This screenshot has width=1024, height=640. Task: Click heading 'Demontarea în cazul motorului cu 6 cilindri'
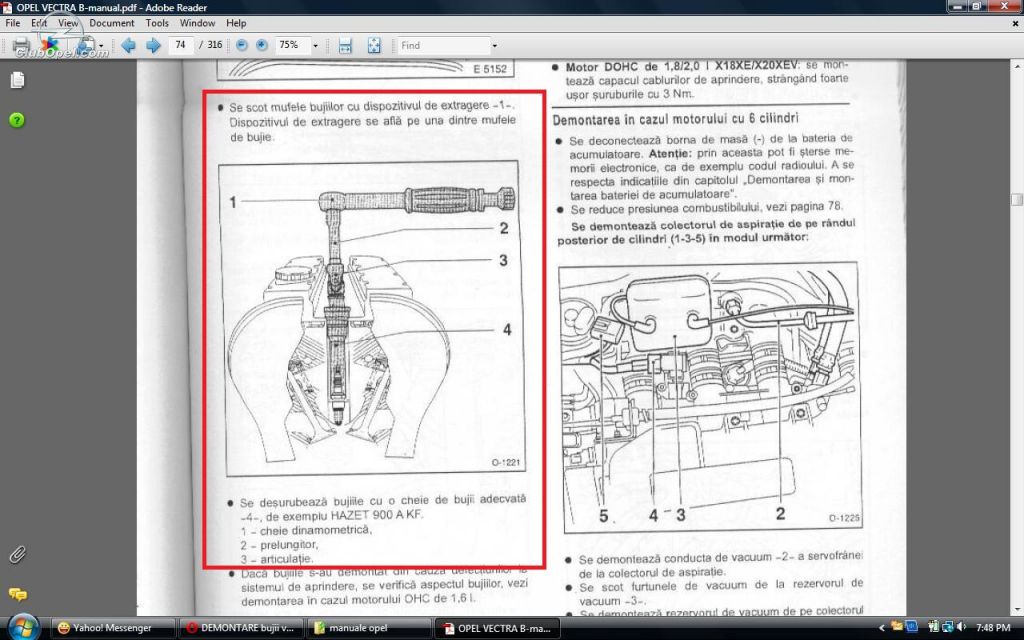pos(675,119)
